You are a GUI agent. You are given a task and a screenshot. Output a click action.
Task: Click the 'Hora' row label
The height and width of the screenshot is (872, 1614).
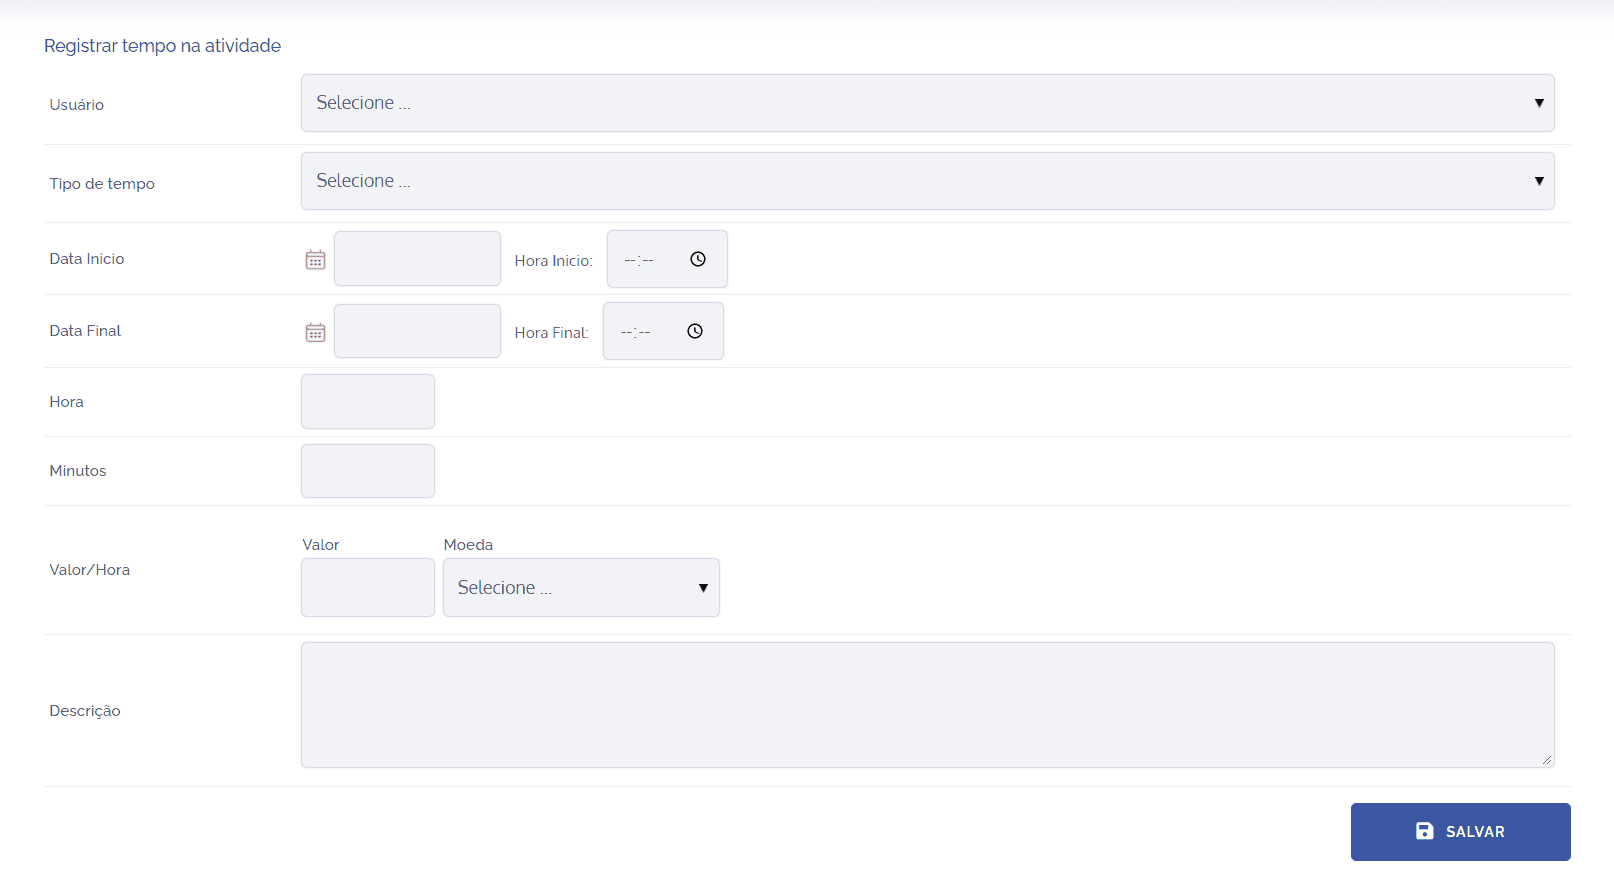point(67,402)
